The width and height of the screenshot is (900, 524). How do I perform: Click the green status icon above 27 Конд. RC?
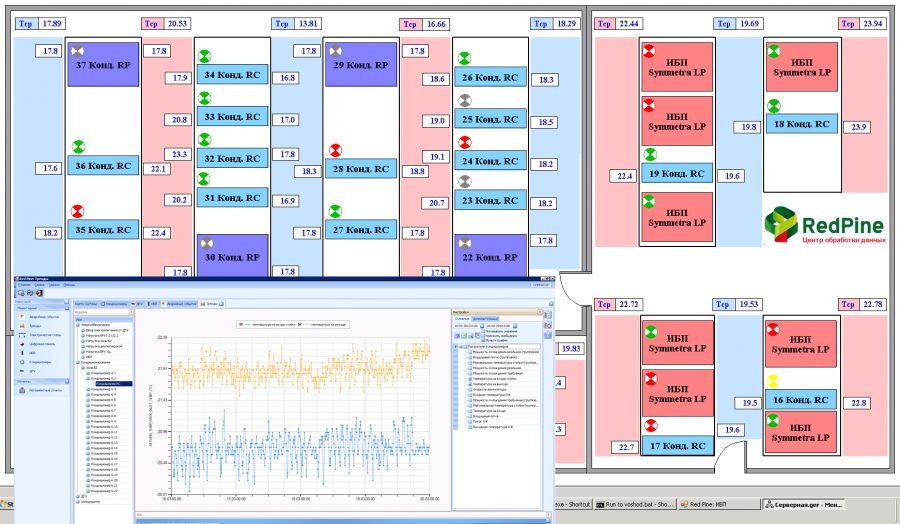[335, 211]
